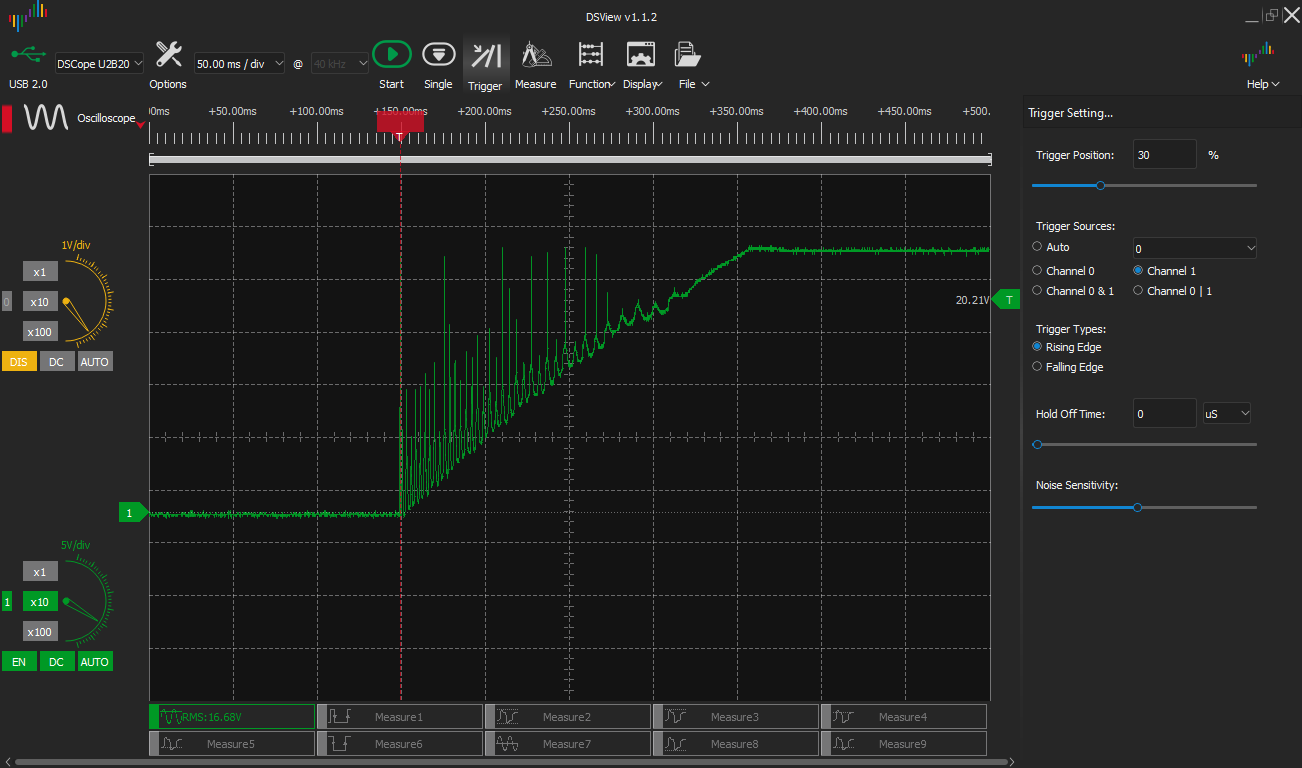Expand the File menu arrow
This screenshot has height=768, width=1302.
(x=706, y=85)
